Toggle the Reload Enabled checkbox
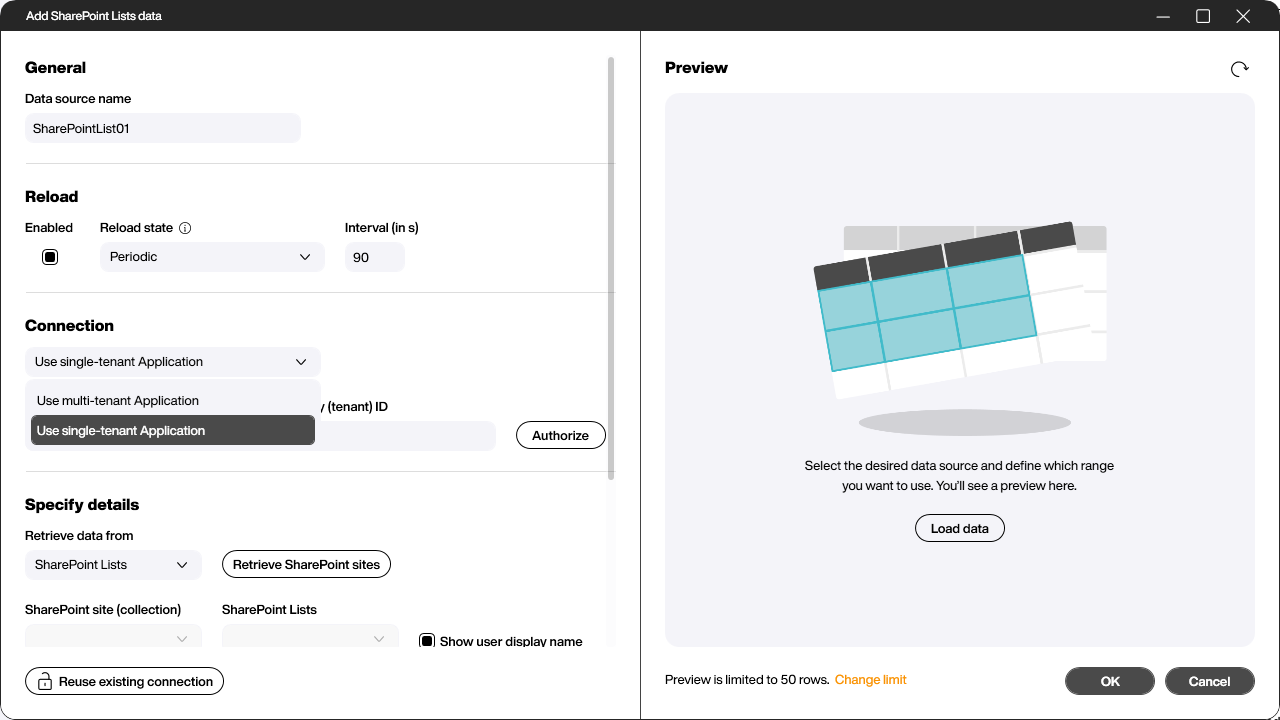This screenshot has width=1280, height=720. [50, 257]
